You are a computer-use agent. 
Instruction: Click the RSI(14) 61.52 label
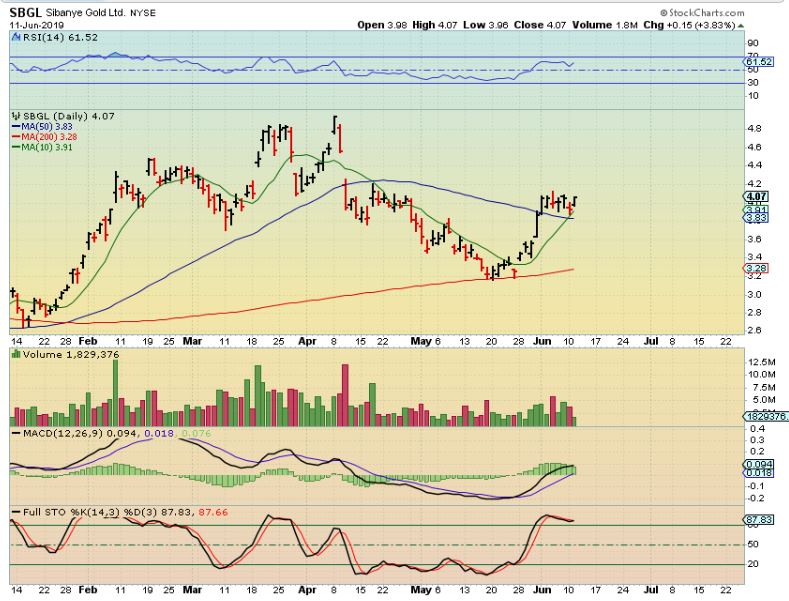pyautogui.click(x=59, y=37)
